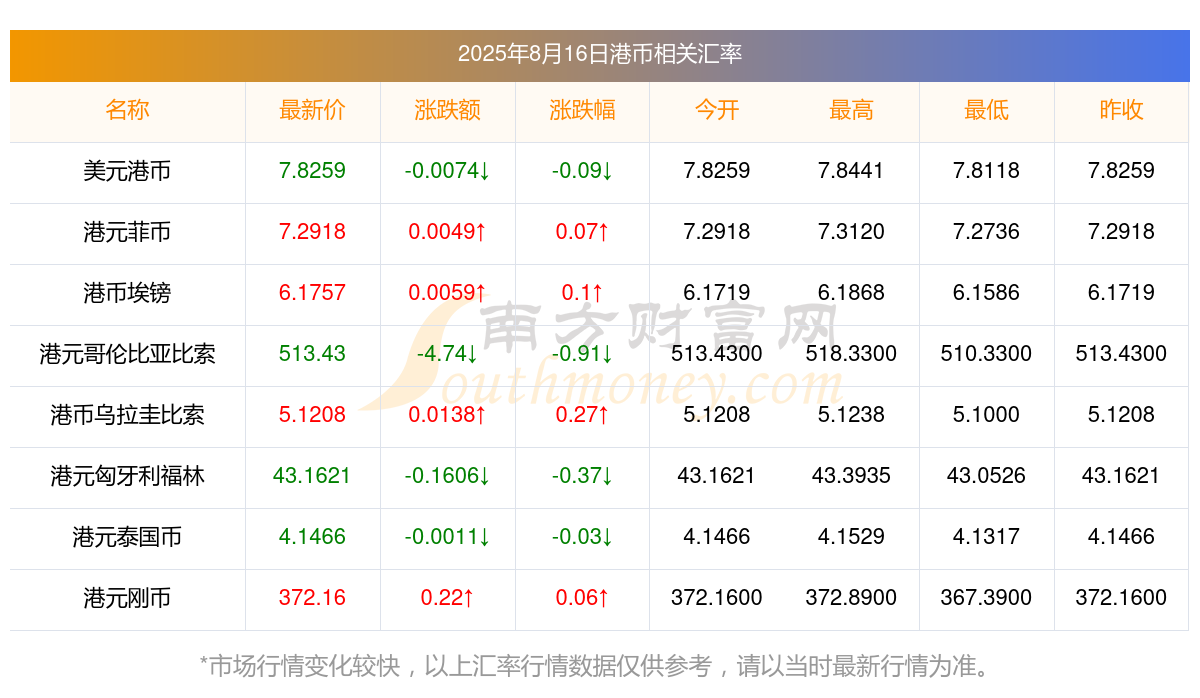Click change amount 0.0138↑
Viewport: 1200px width, 698px height.
[x=448, y=415]
